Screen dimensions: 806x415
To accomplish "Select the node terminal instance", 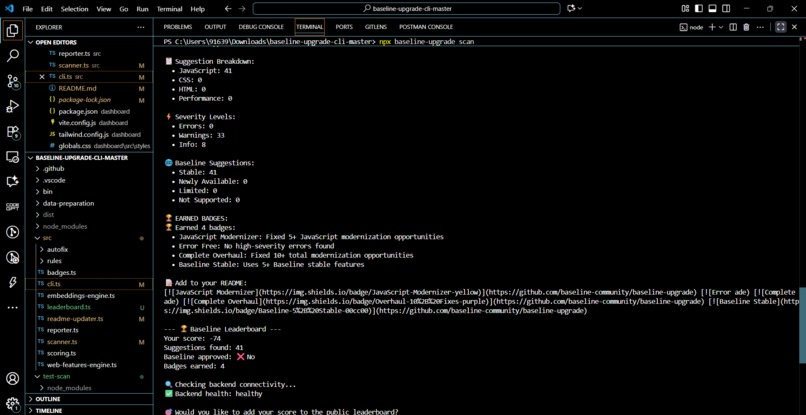I will [691, 27].
